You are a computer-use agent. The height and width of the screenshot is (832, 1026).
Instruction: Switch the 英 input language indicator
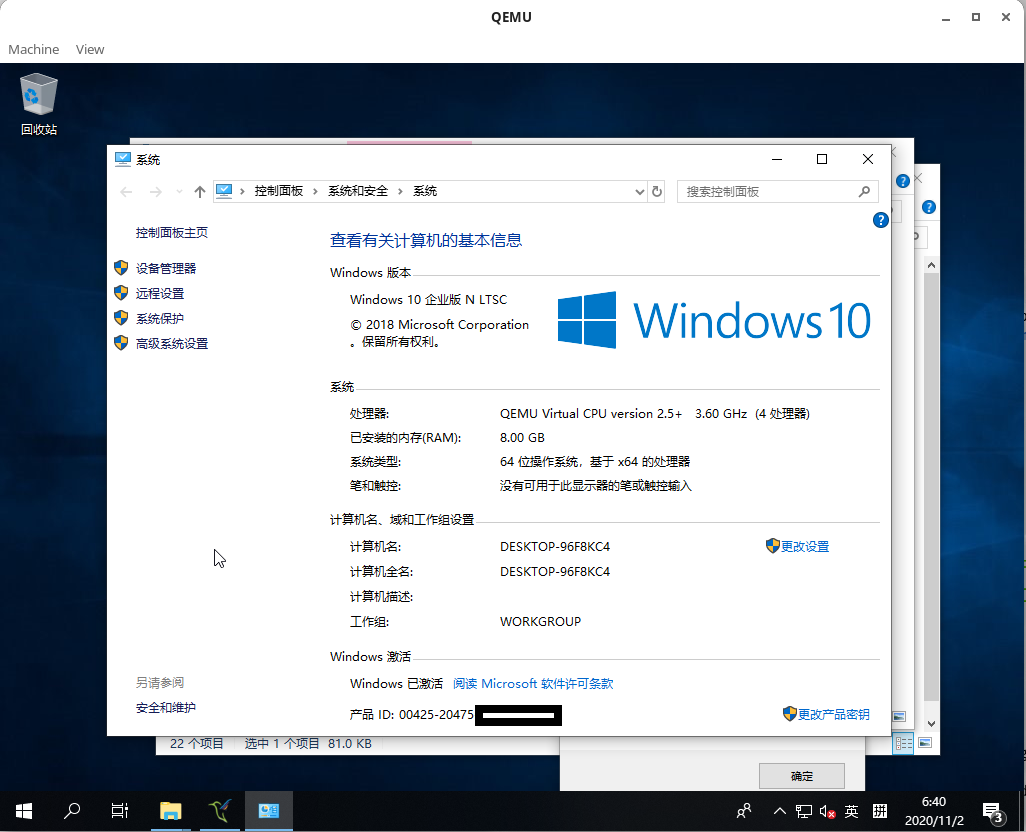coord(851,812)
